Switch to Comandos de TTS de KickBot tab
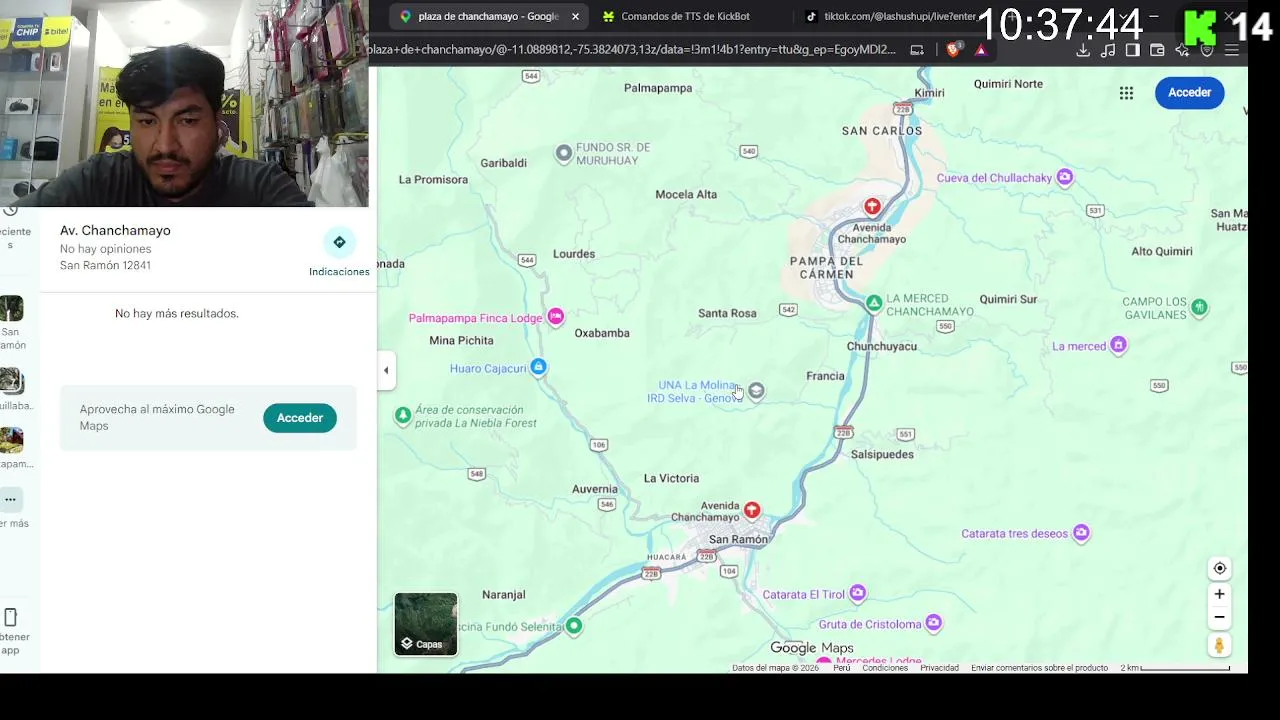1280x720 pixels. pos(685,17)
